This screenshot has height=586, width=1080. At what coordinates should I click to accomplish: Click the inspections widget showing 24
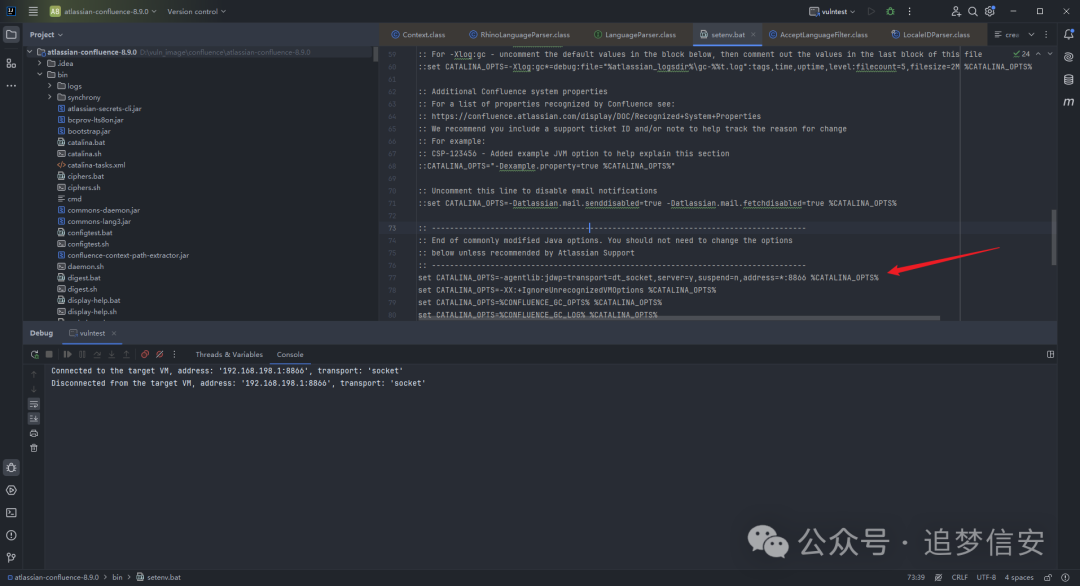pos(1021,54)
